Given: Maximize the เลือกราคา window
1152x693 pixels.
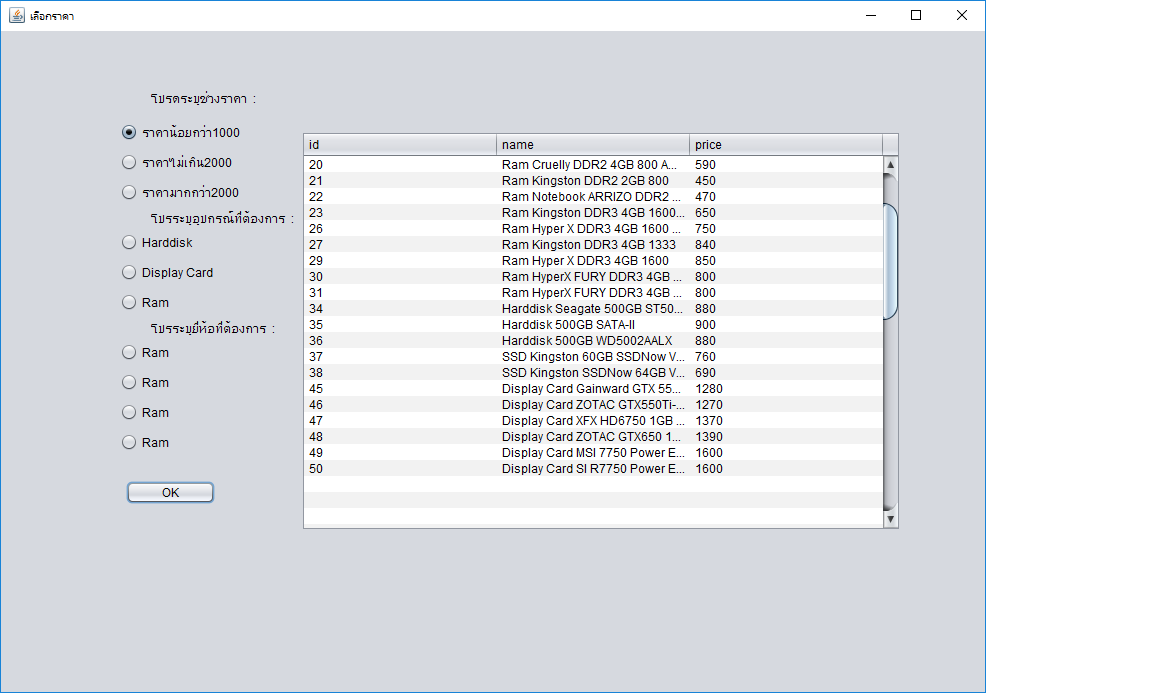Looking at the screenshot, I should (915, 15).
